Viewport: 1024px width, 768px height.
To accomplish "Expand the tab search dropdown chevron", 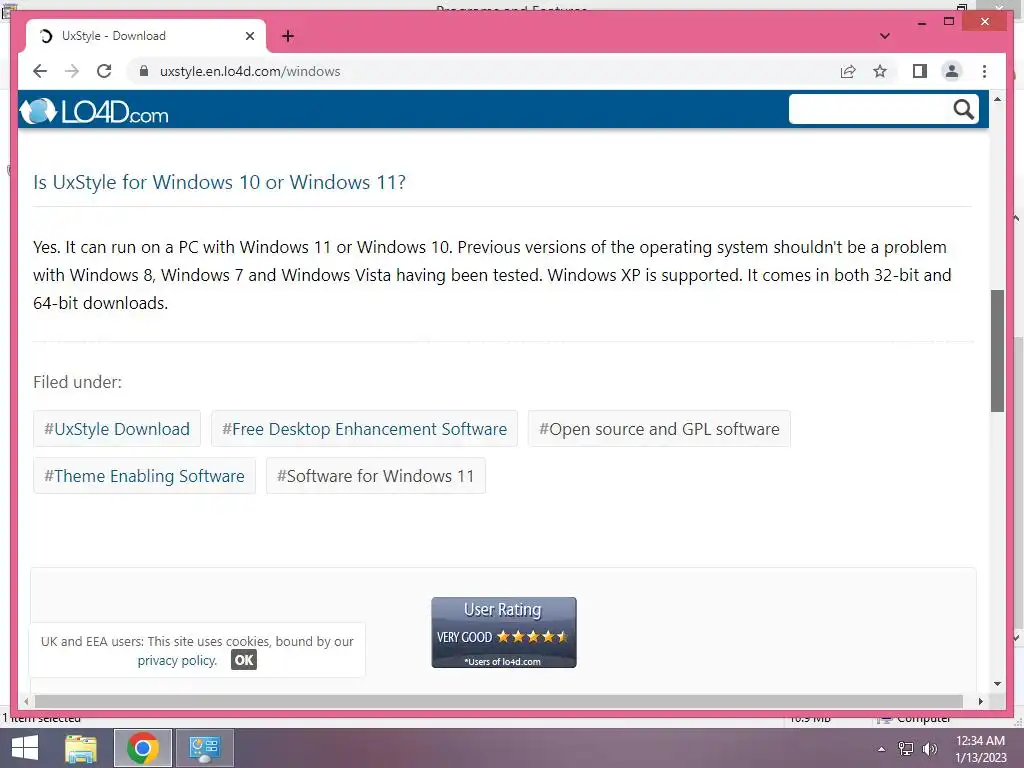I will click(884, 36).
